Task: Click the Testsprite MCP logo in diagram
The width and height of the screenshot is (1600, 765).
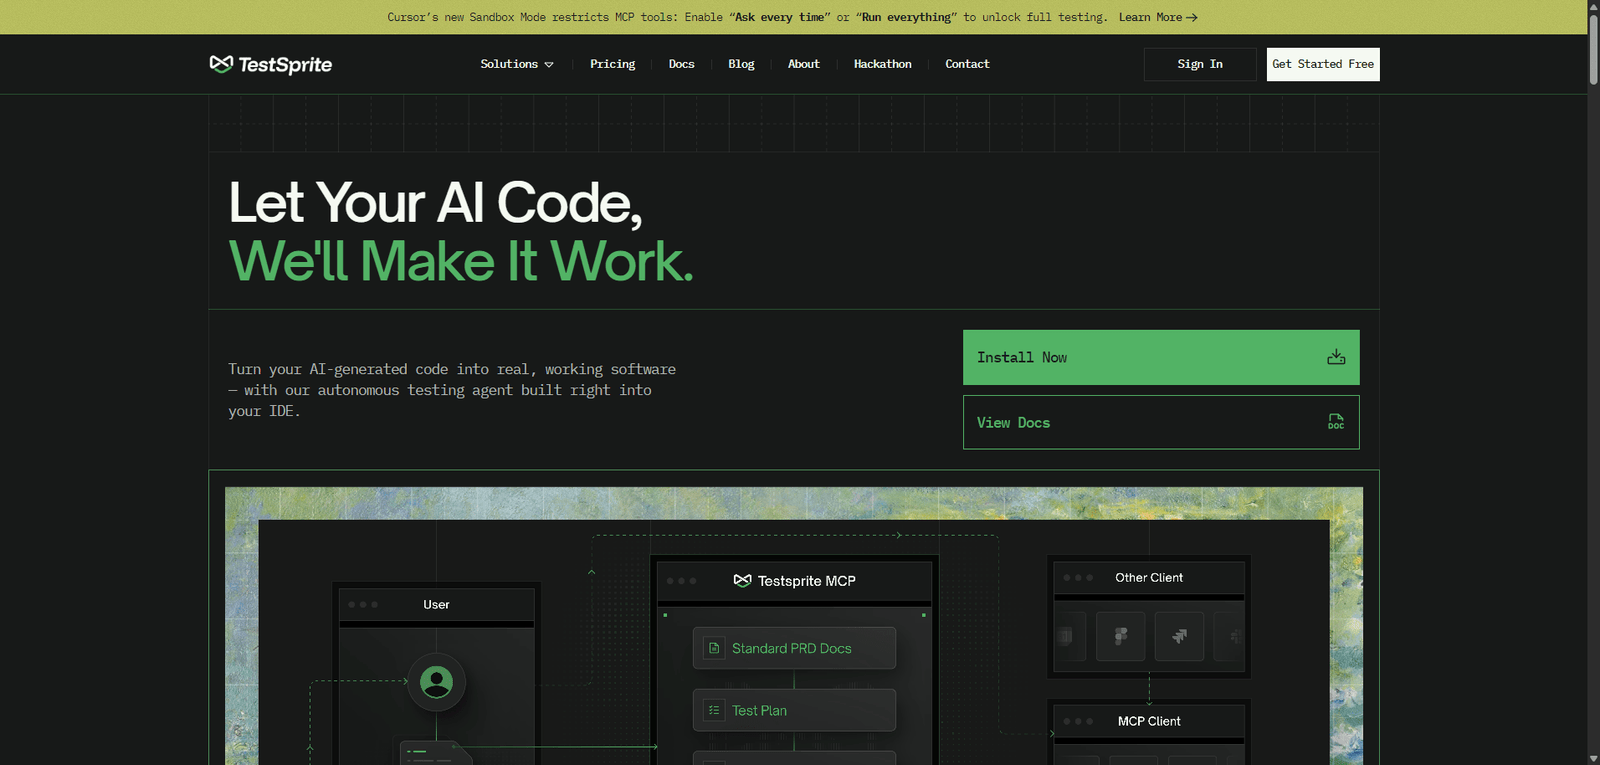Action: pyautogui.click(x=742, y=581)
